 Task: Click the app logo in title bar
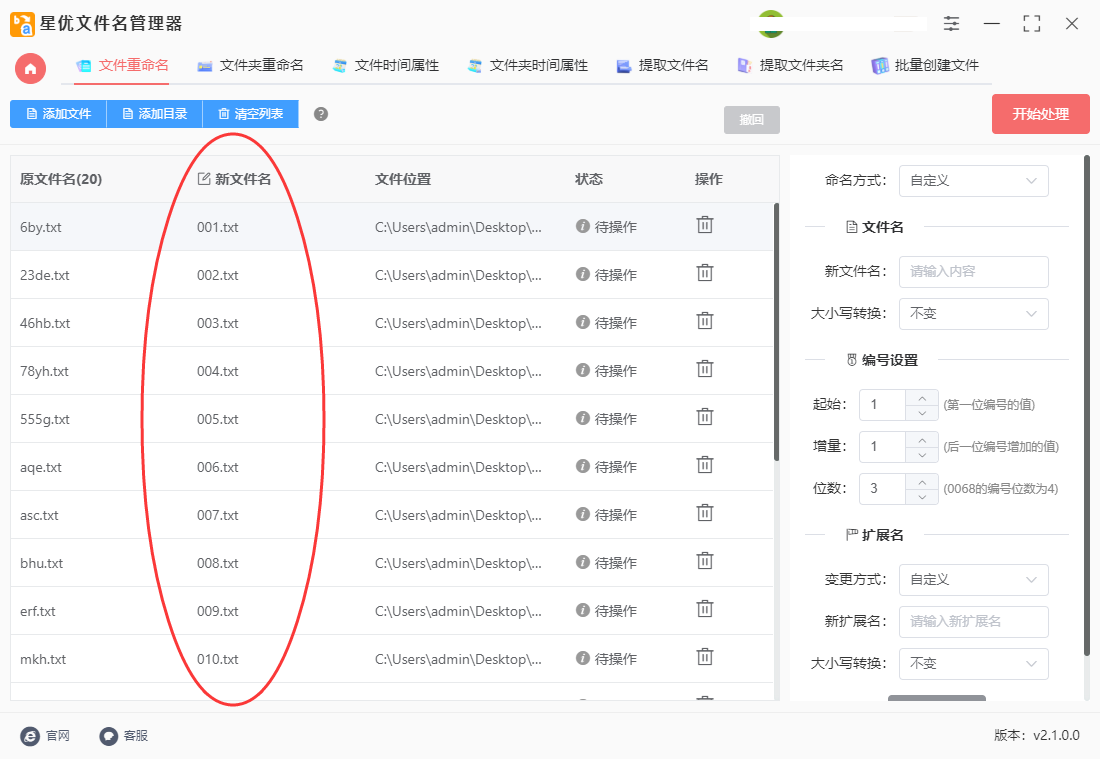coord(22,24)
